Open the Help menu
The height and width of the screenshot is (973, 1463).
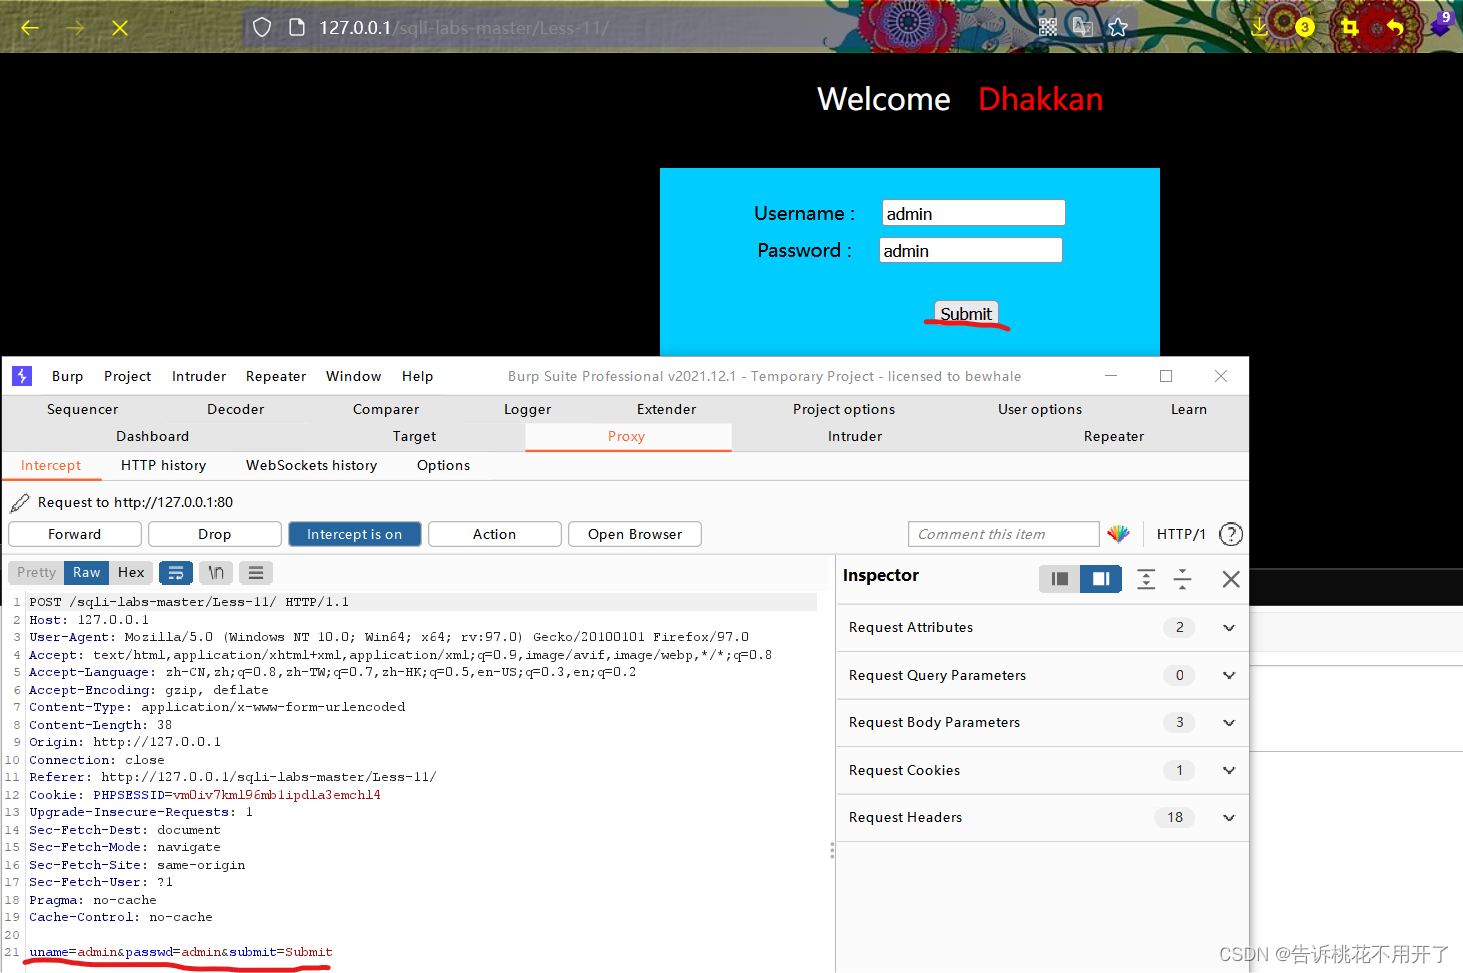coord(418,376)
